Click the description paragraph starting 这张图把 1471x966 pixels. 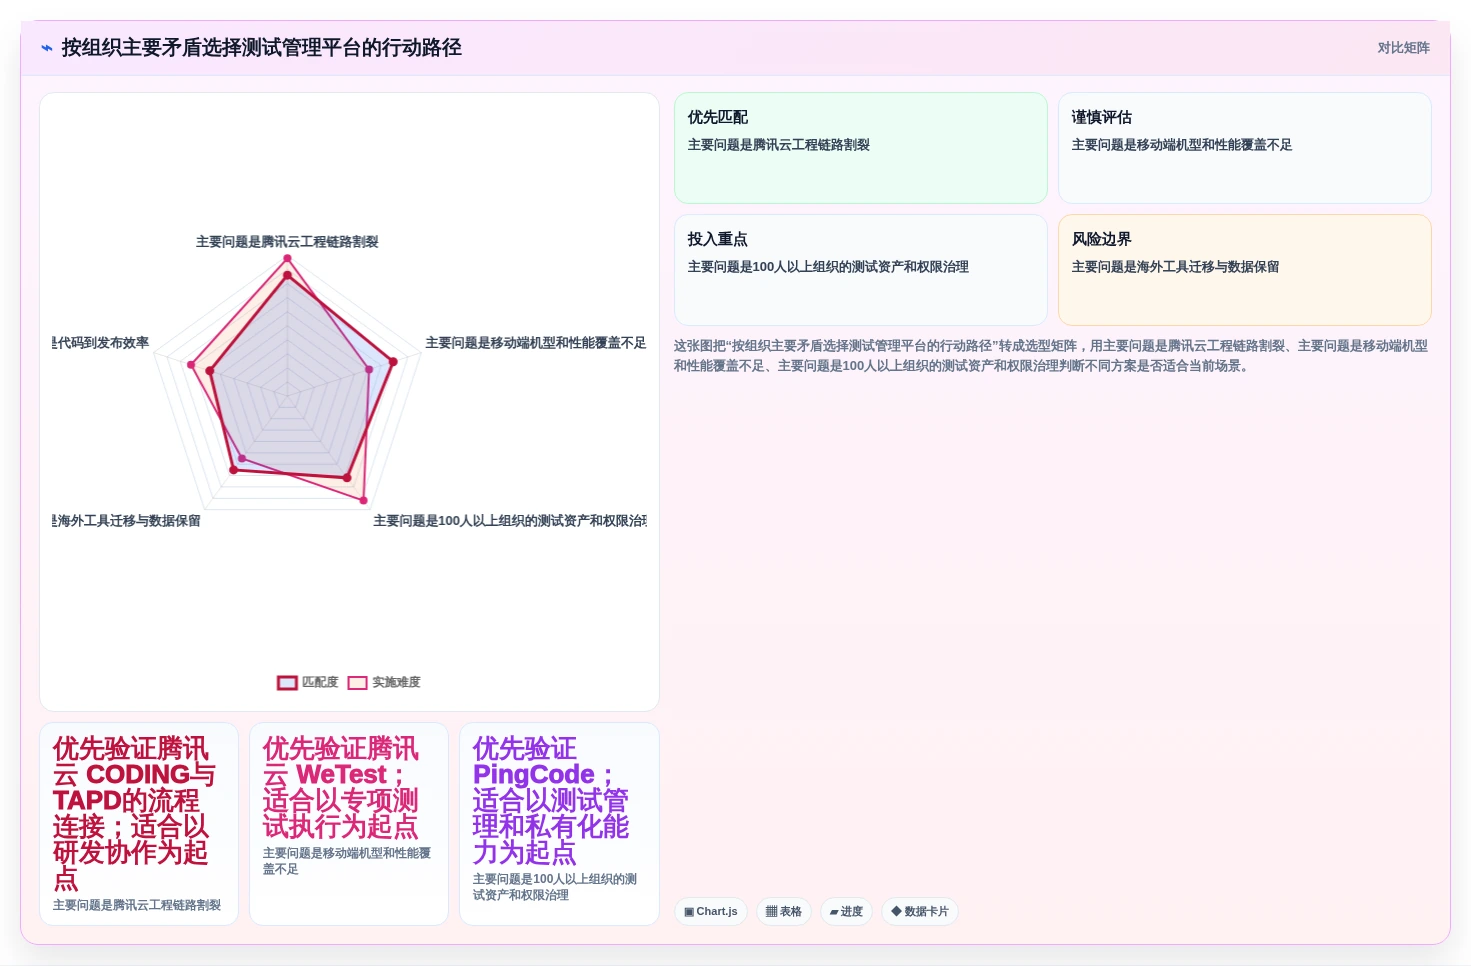click(1050, 356)
